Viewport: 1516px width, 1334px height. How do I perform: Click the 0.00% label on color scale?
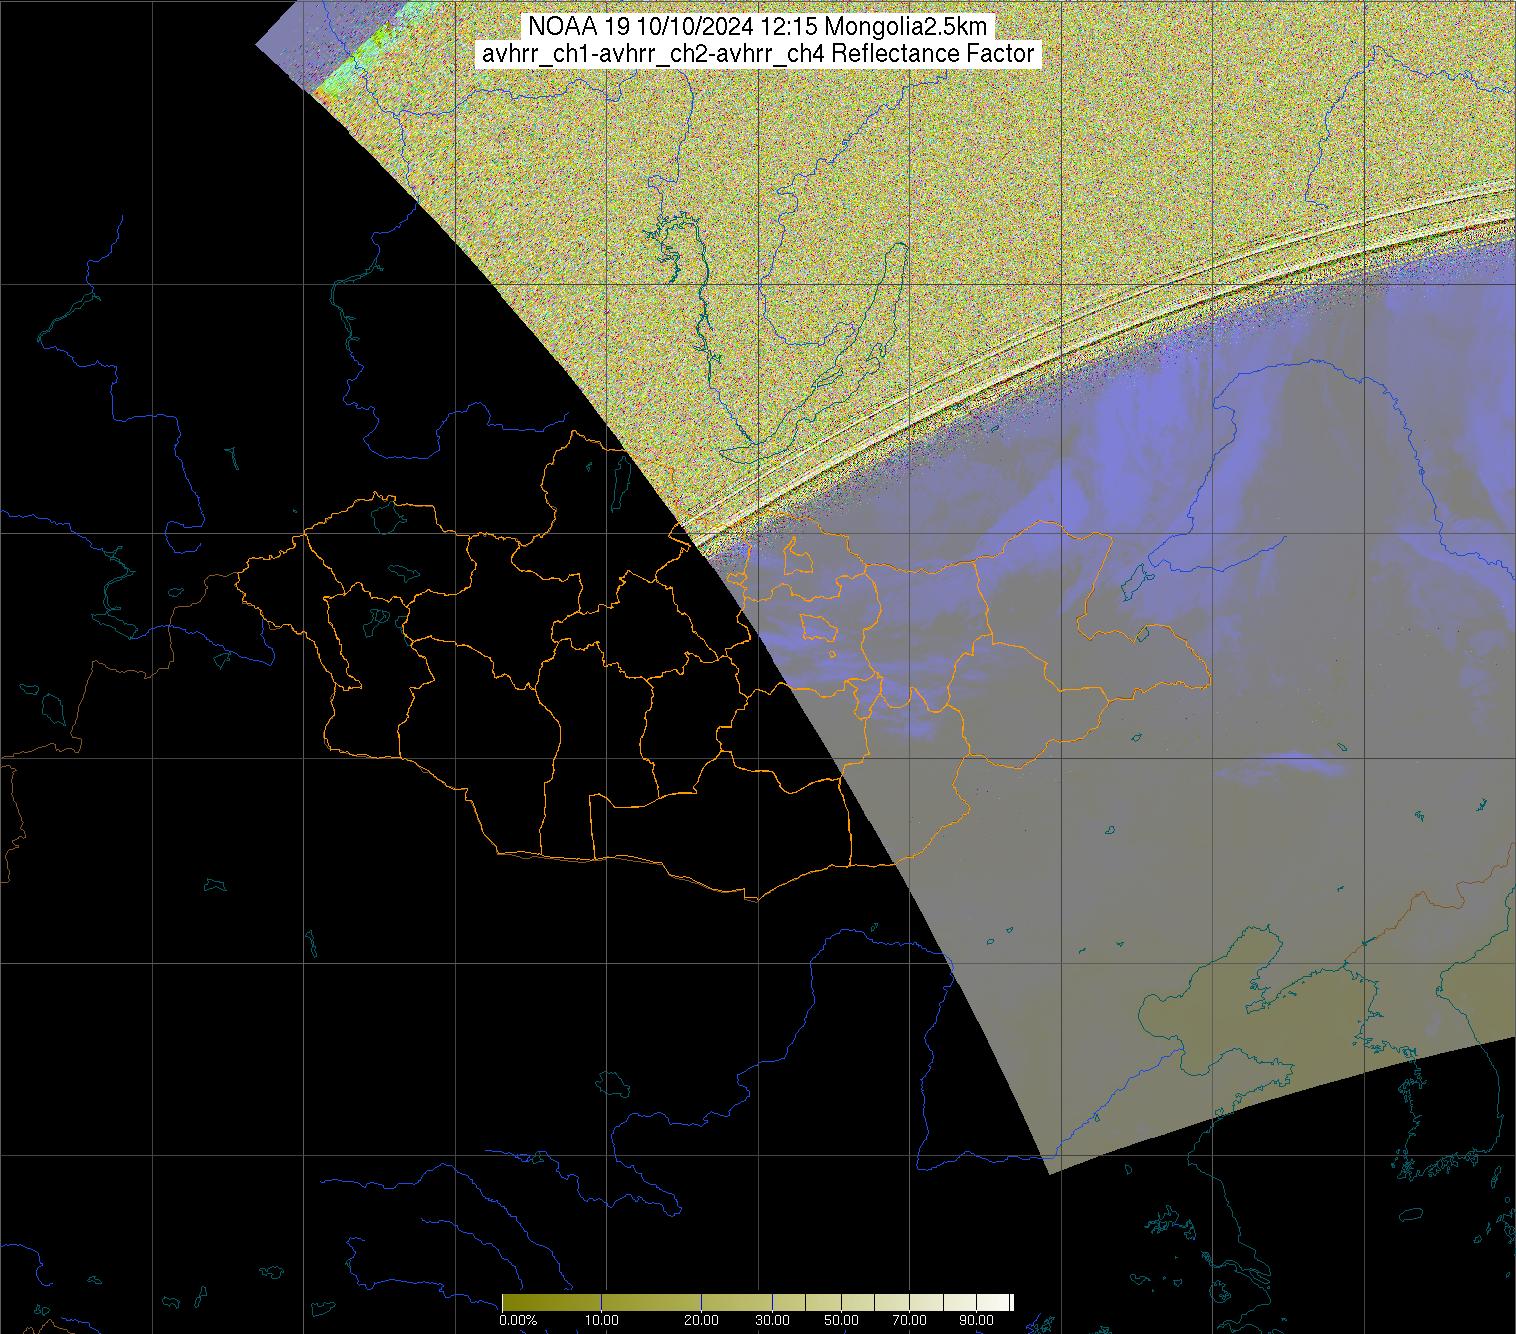point(517,1320)
